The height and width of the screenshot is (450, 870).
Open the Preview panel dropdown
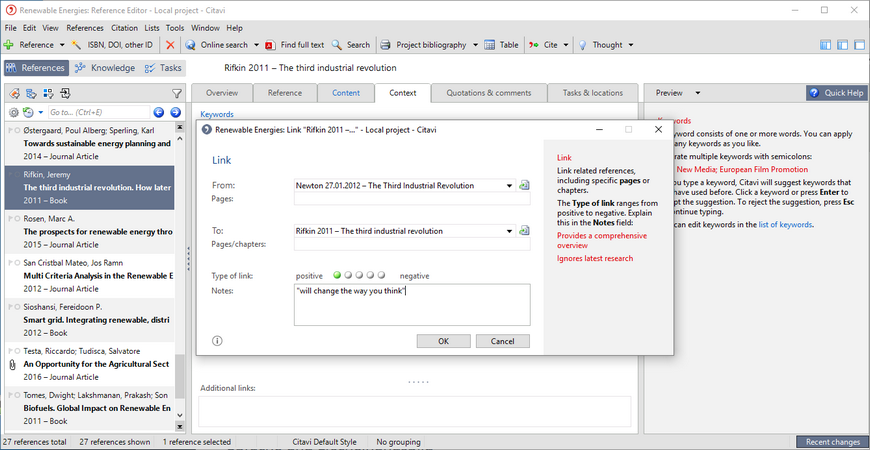[698, 93]
